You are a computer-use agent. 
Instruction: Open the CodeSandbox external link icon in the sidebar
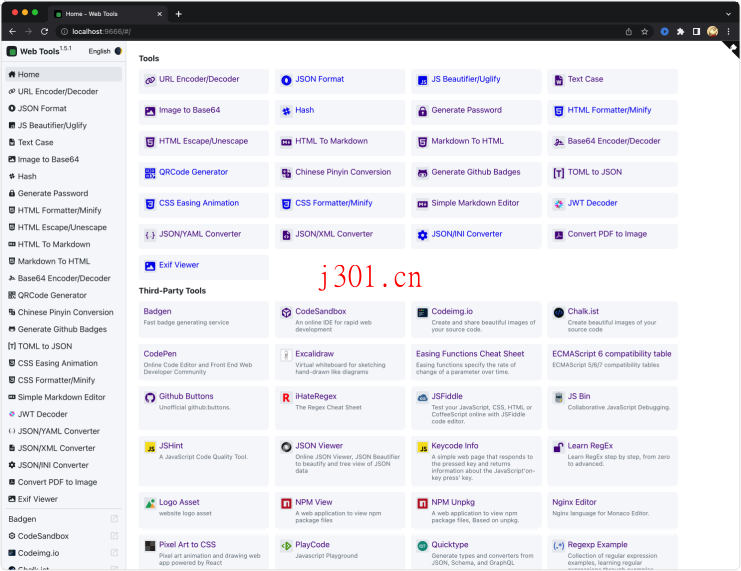pos(114,536)
